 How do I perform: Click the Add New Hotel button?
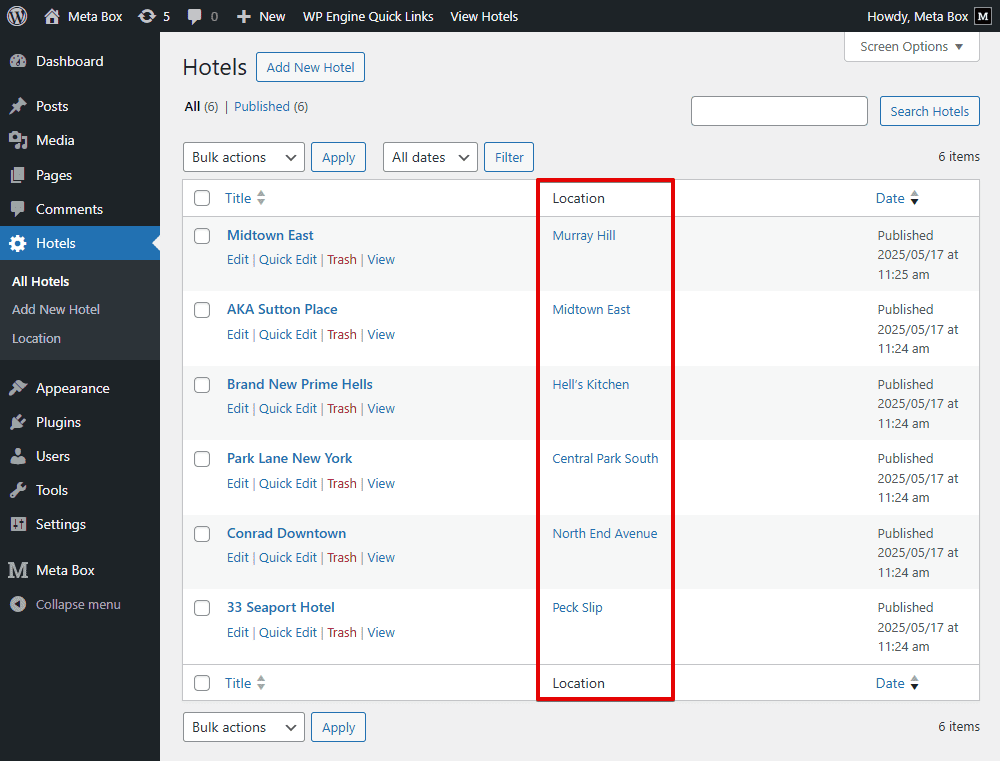click(x=310, y=67)
